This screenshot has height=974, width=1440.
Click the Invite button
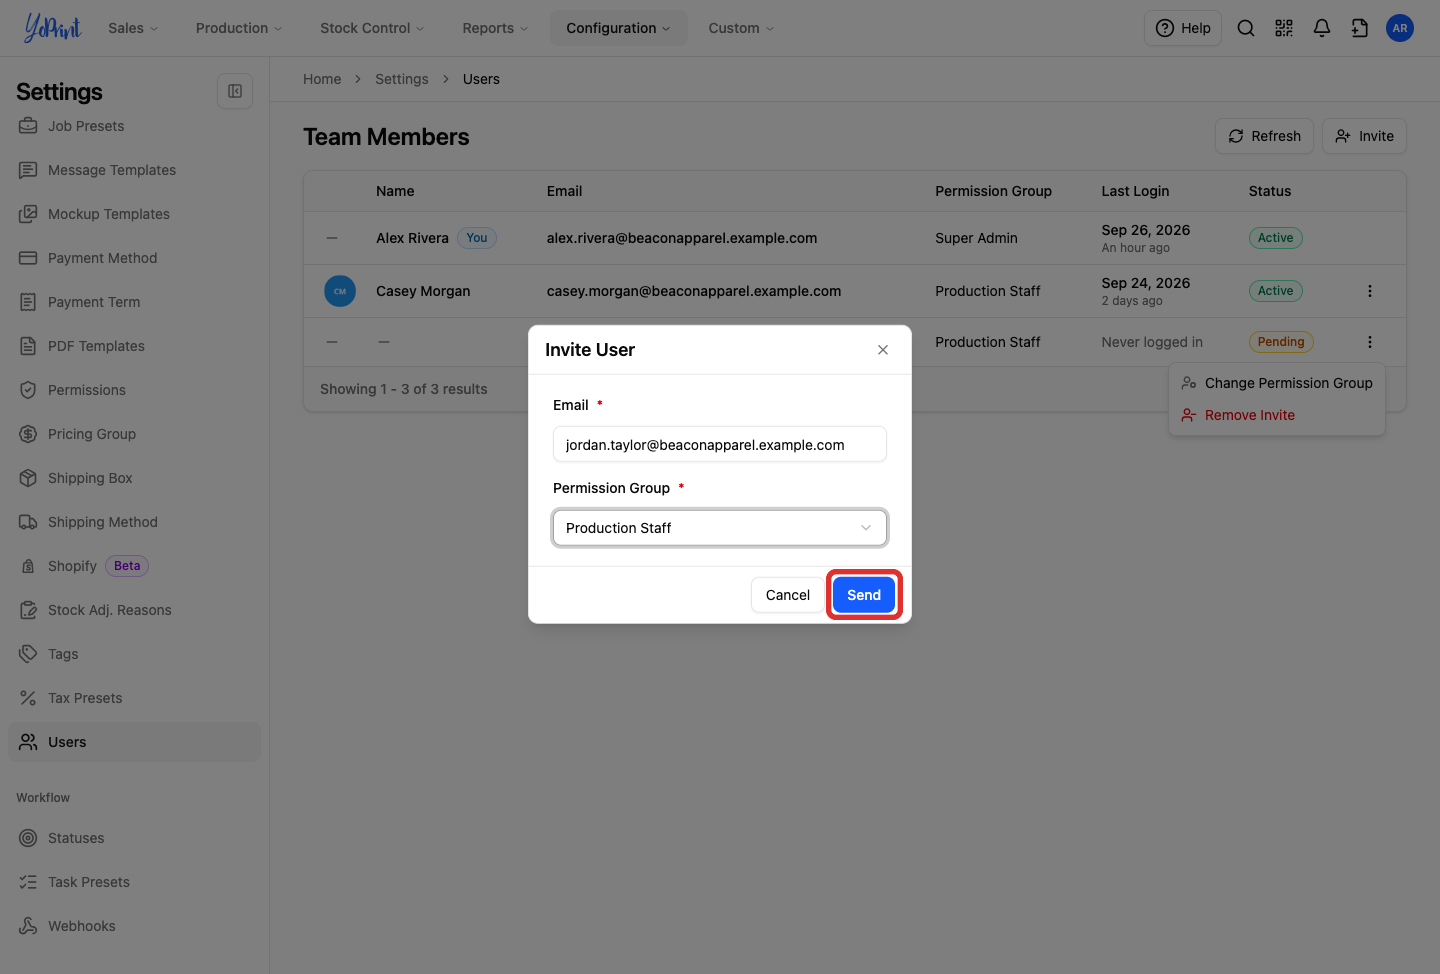(1364, 136)
